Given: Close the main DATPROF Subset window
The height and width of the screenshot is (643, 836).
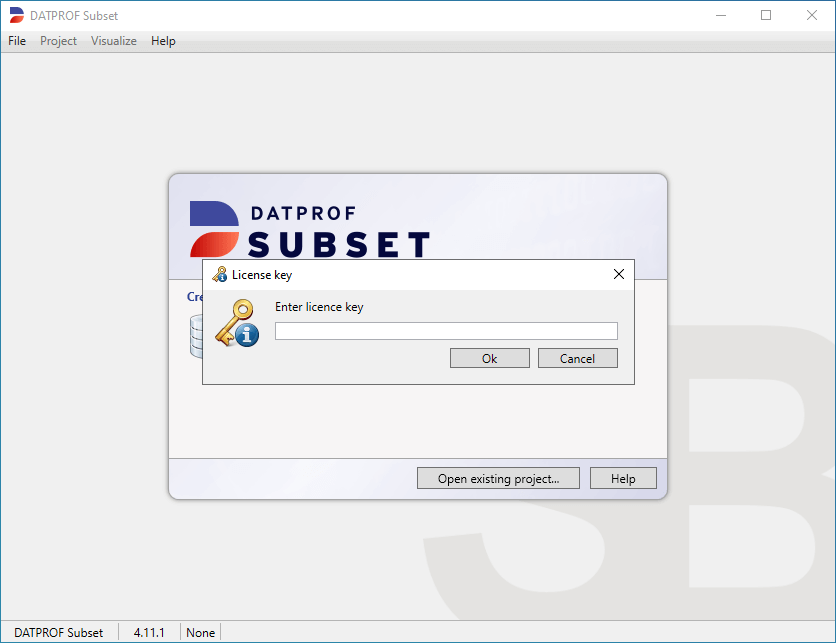Looking at the screenshot, I should coord(812,15).
